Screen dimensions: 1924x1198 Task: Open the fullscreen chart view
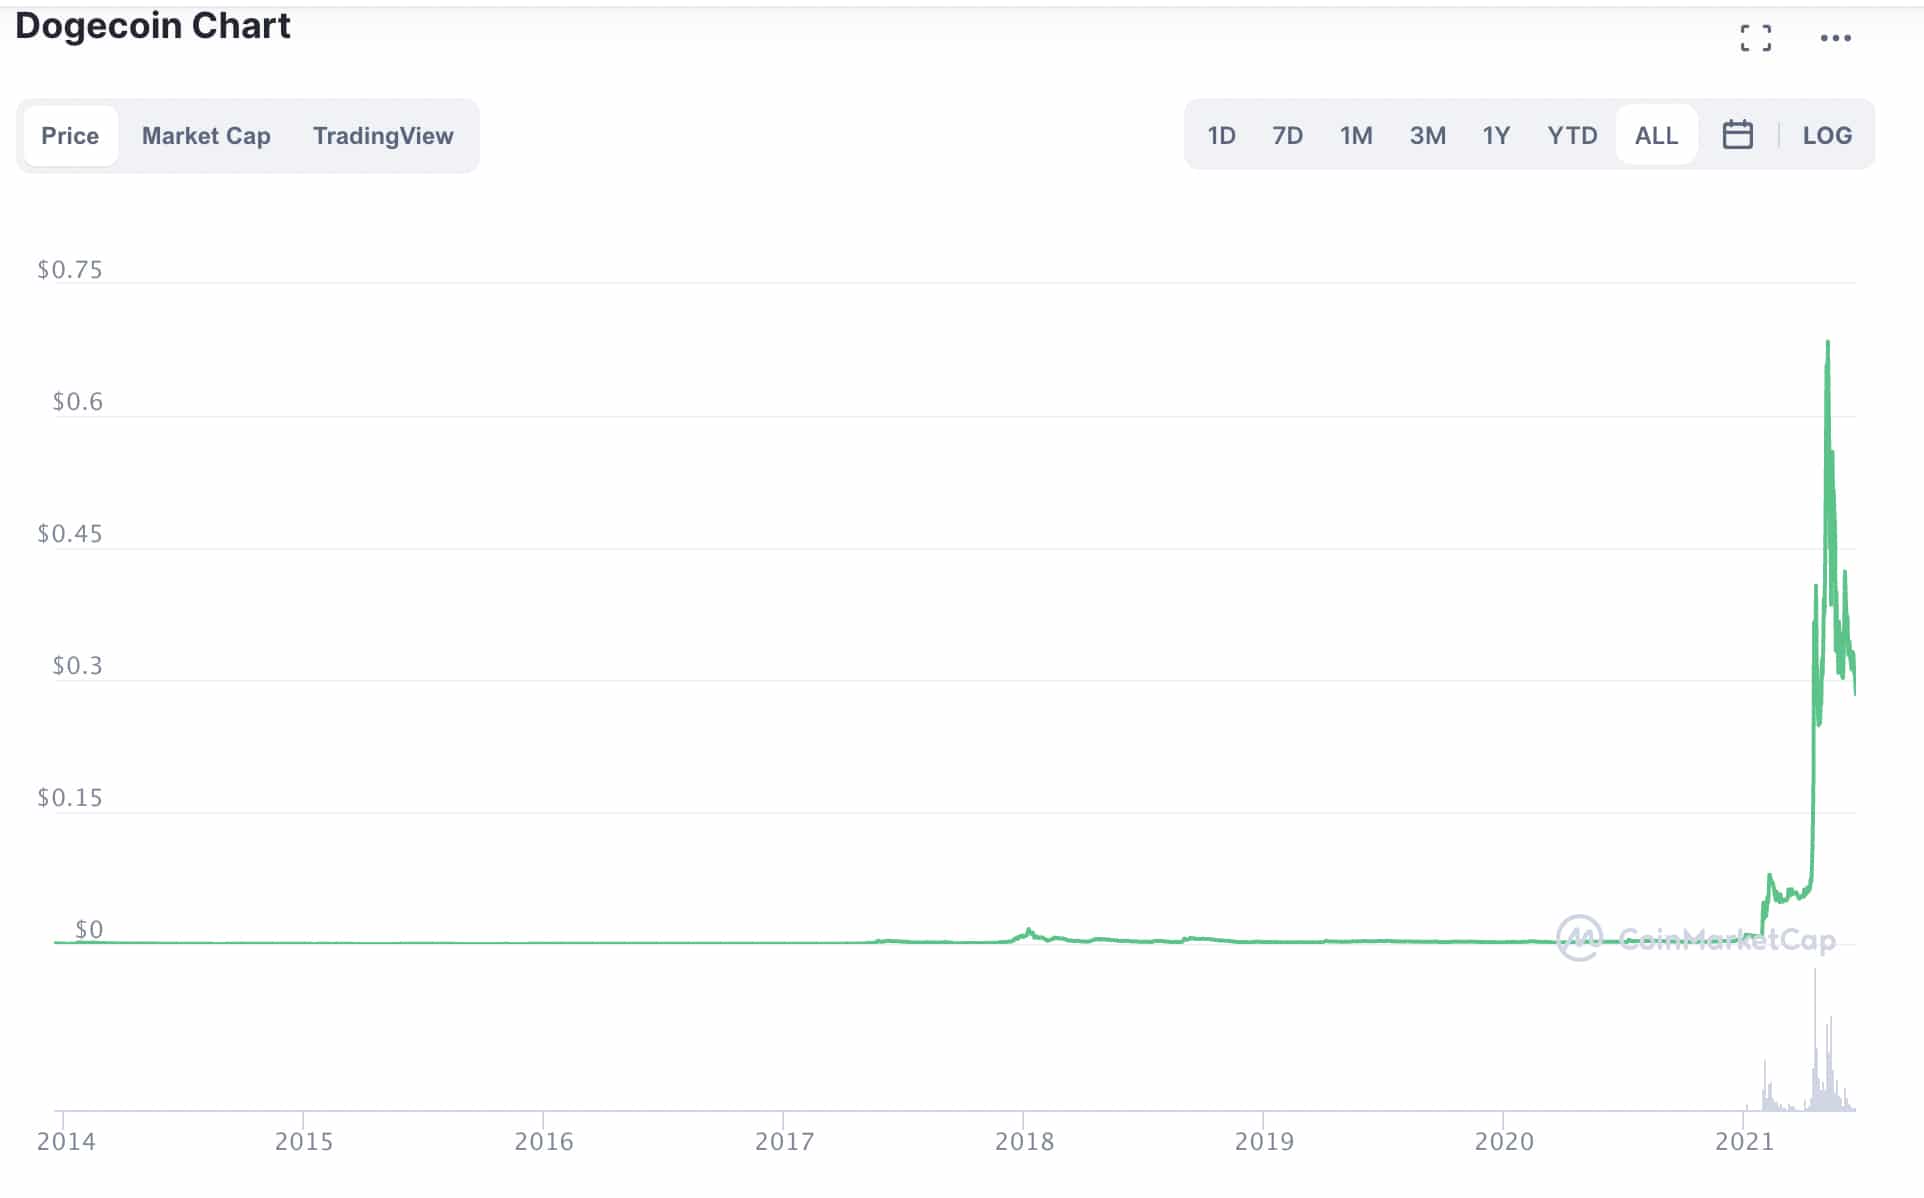[x=1755, y=38]
